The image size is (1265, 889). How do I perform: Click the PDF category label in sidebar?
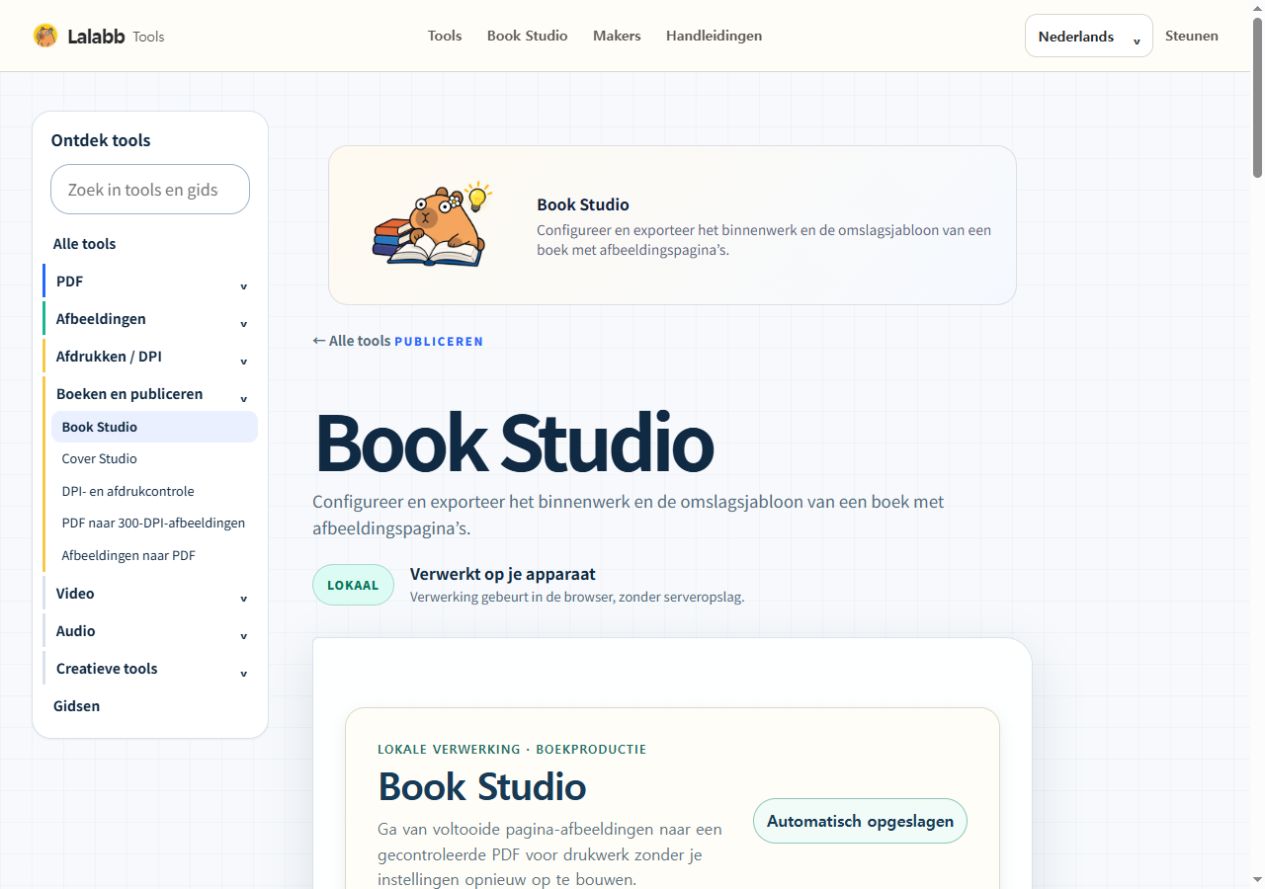69,281
